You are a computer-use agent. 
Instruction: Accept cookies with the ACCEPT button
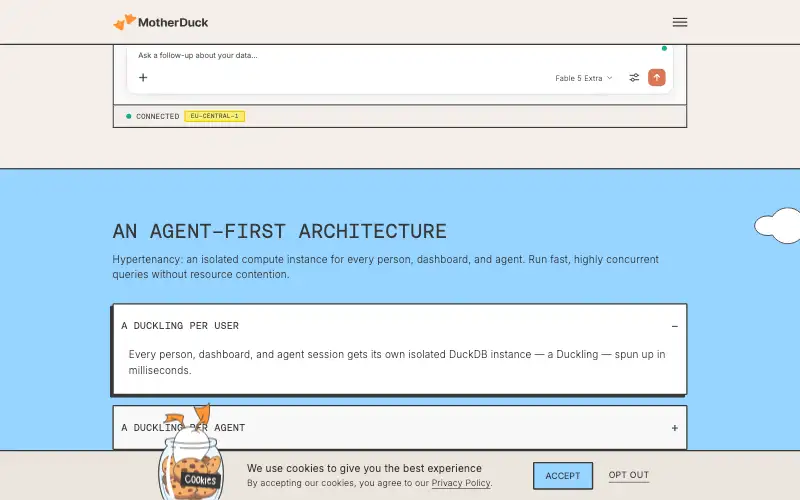pos(563,476)
